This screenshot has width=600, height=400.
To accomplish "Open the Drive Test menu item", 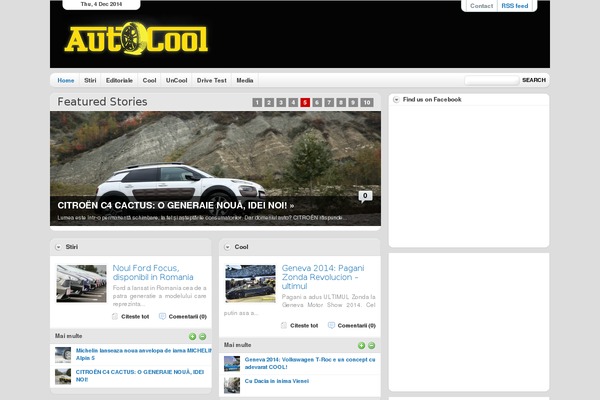I will pyautogui.click(x=212, y=80).
